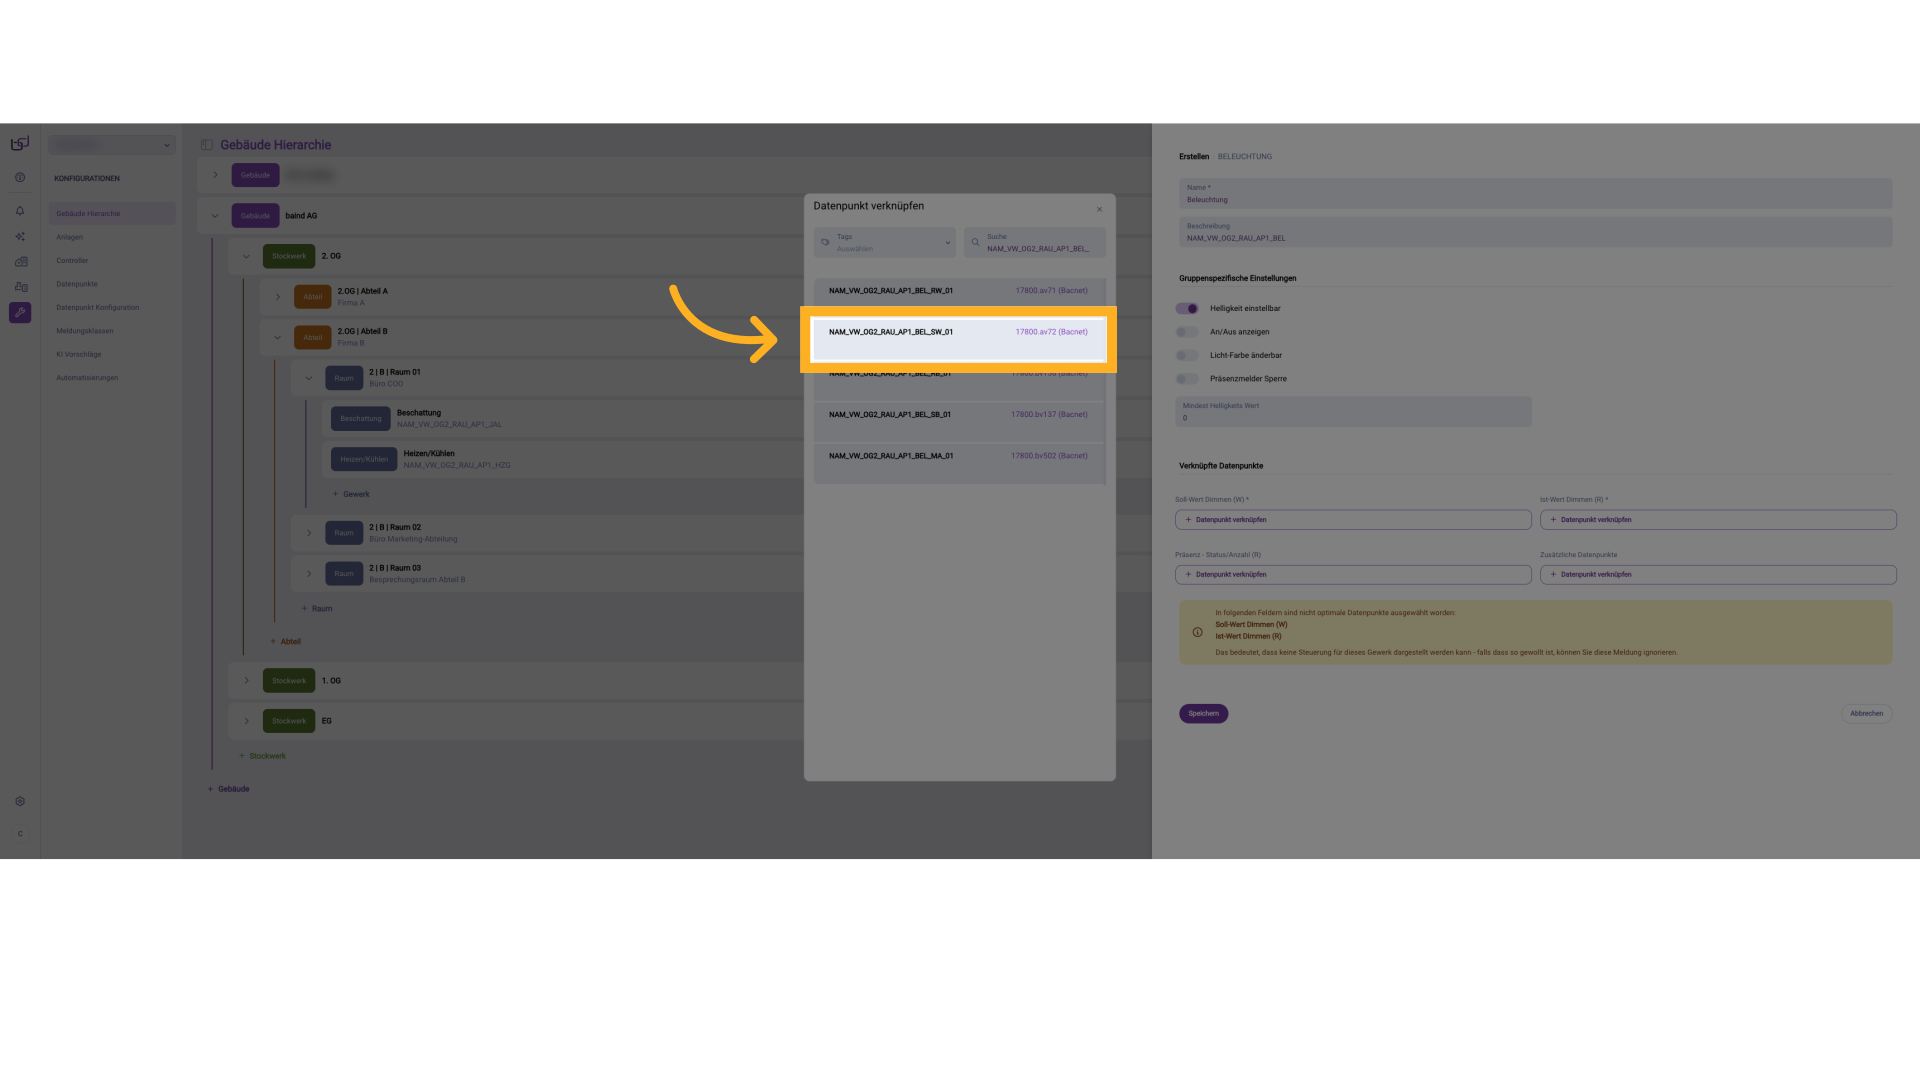Toggle sidebar panel icon beside Gebäude Hierarchie
This screenshot has width=1920, height=1080.
click(207, 145)
